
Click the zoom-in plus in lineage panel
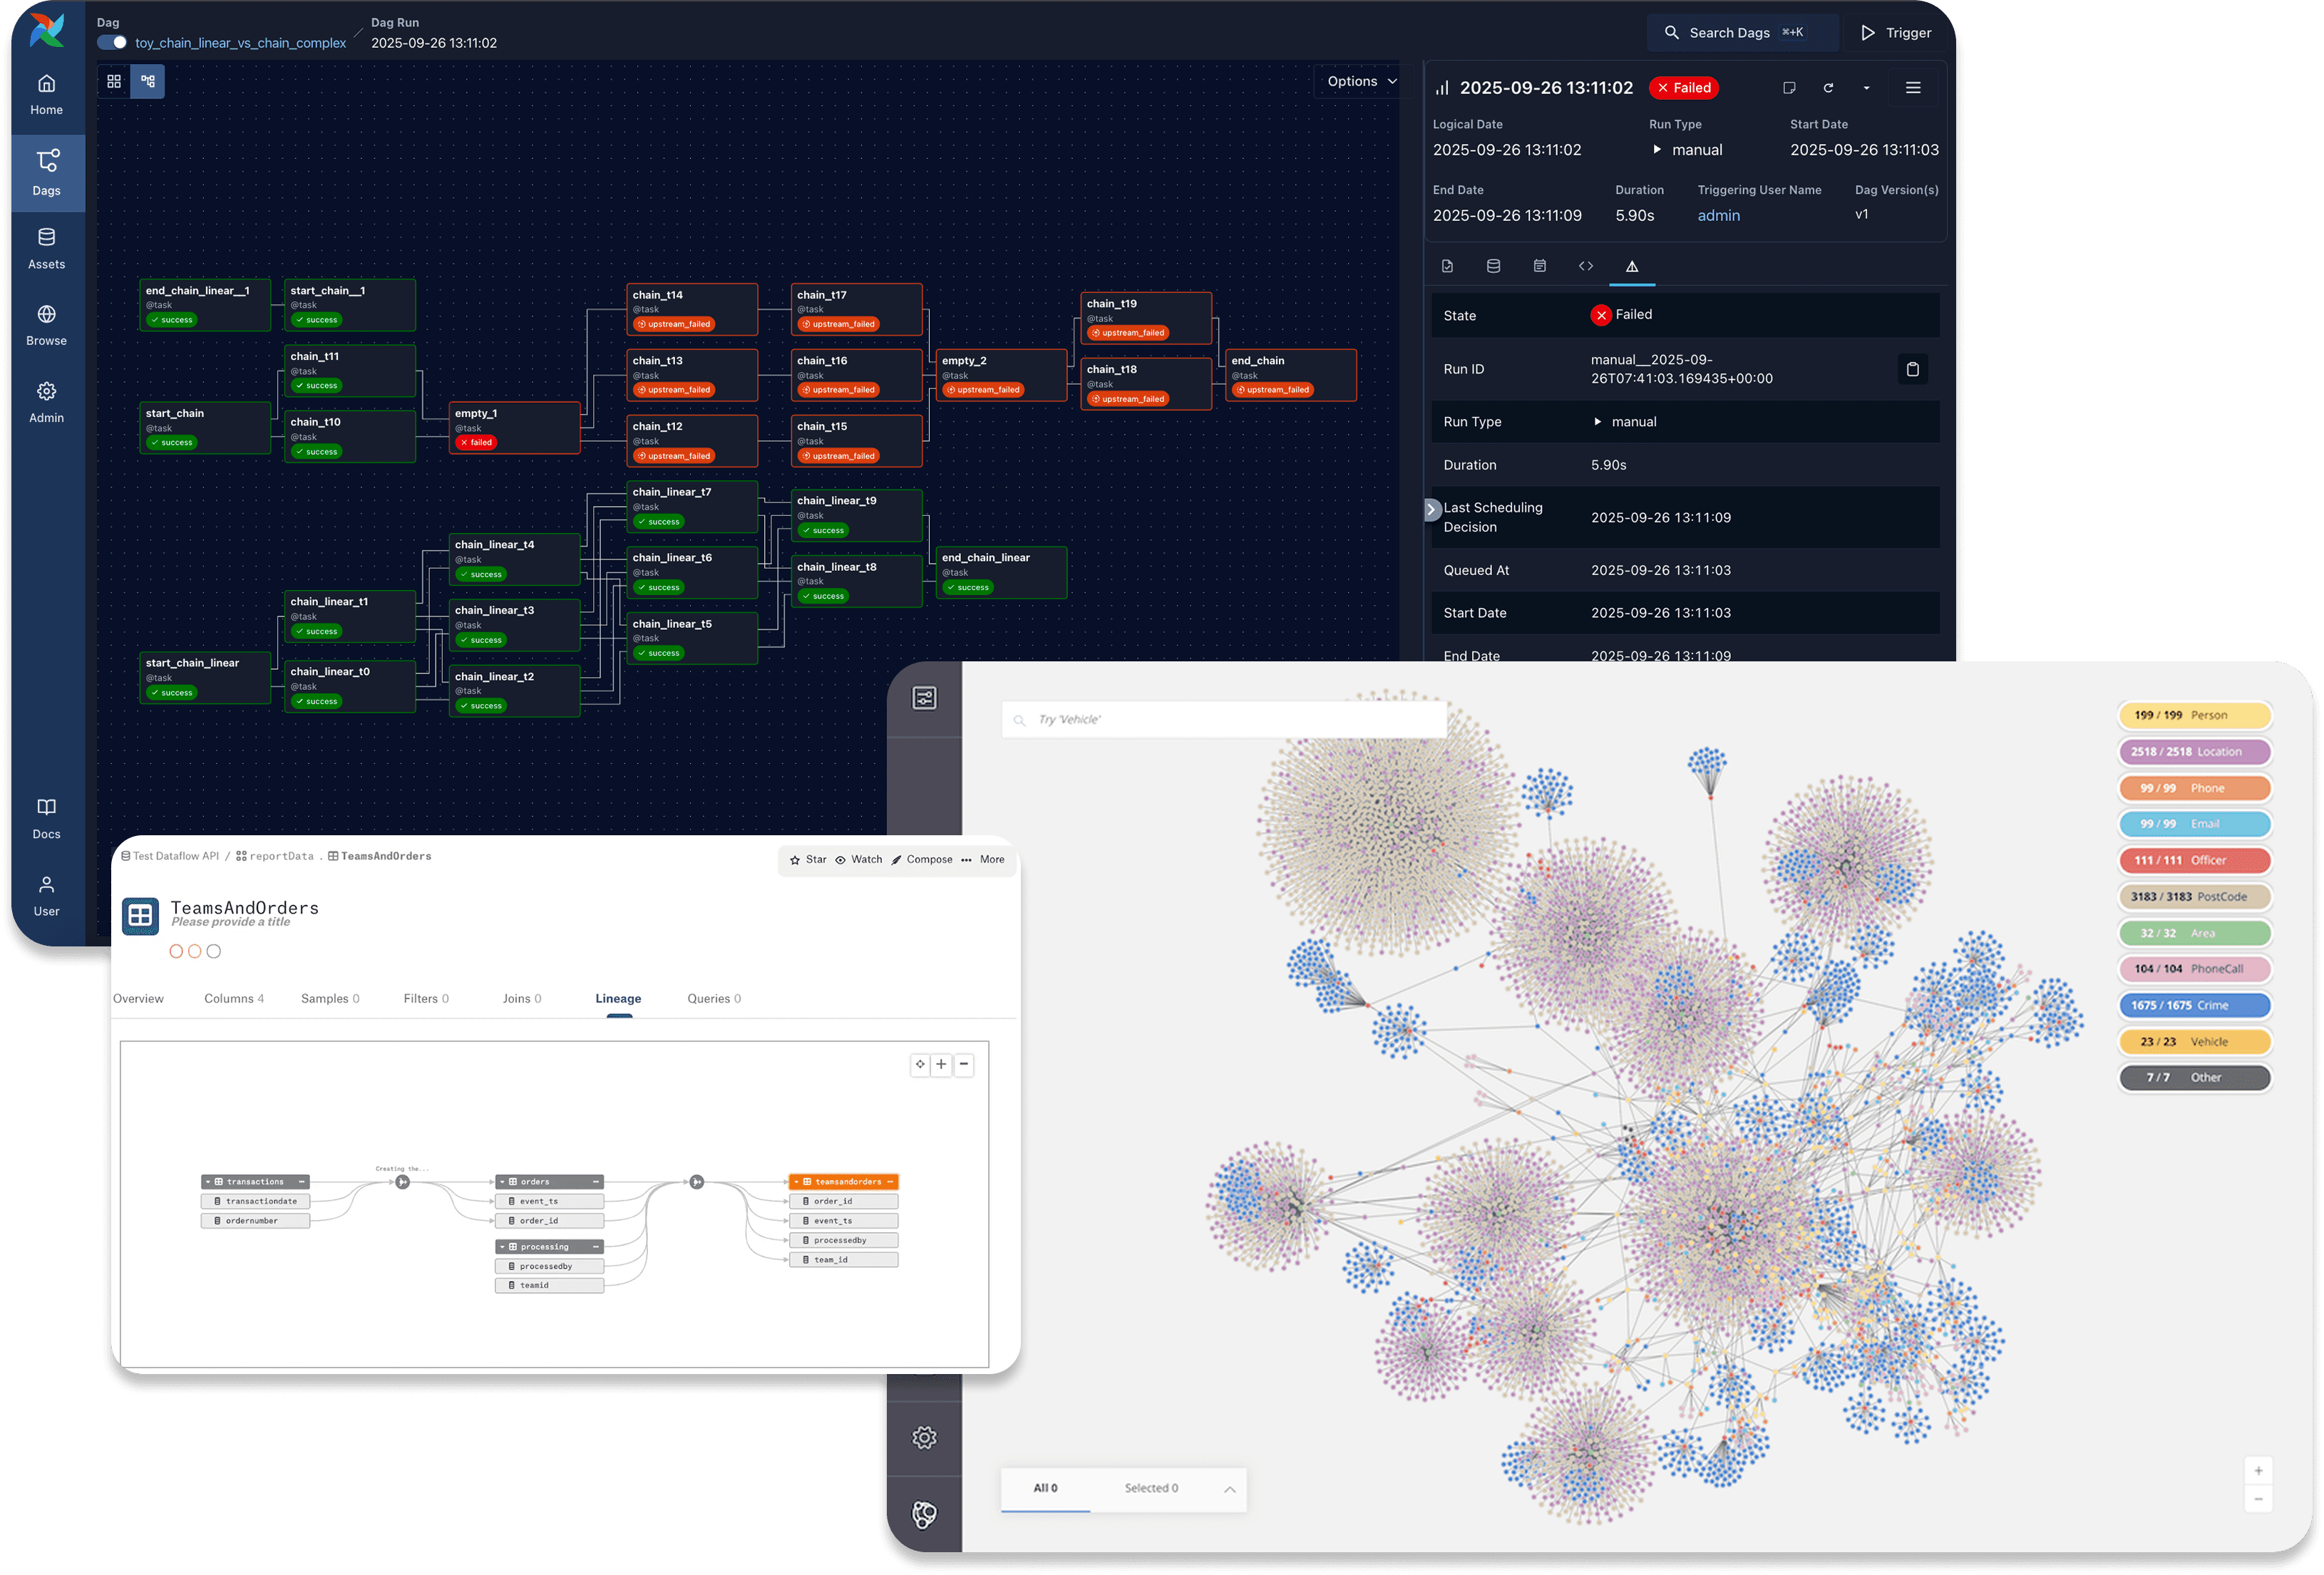941,1064
